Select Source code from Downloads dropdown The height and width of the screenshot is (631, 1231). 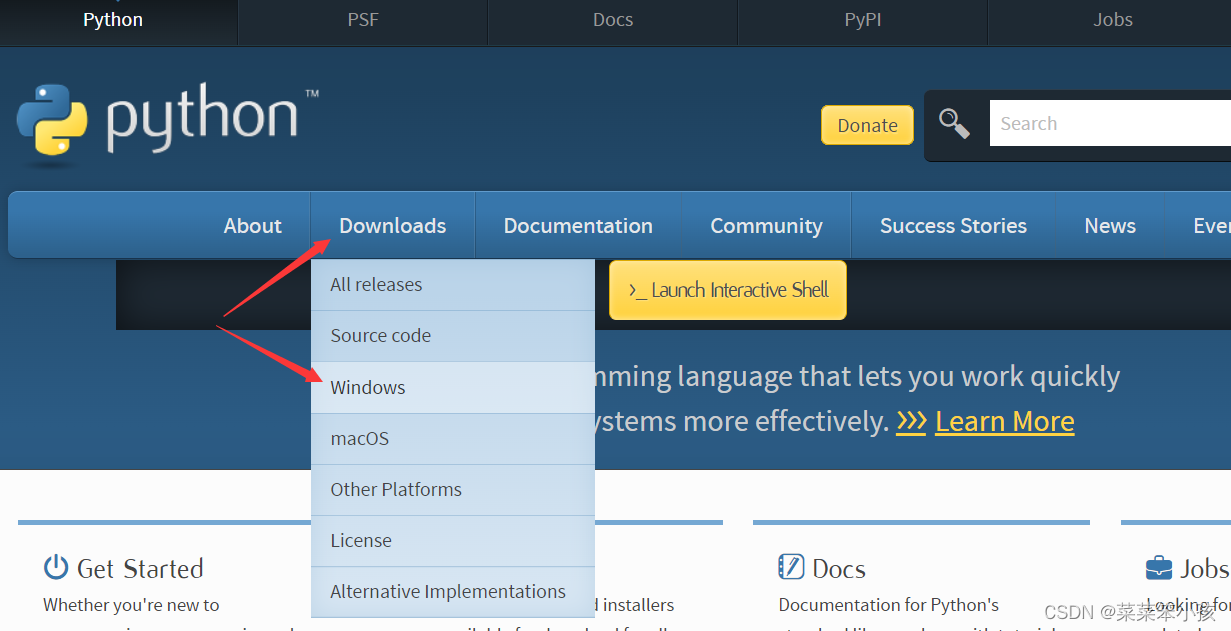click(x=453, y=336)
